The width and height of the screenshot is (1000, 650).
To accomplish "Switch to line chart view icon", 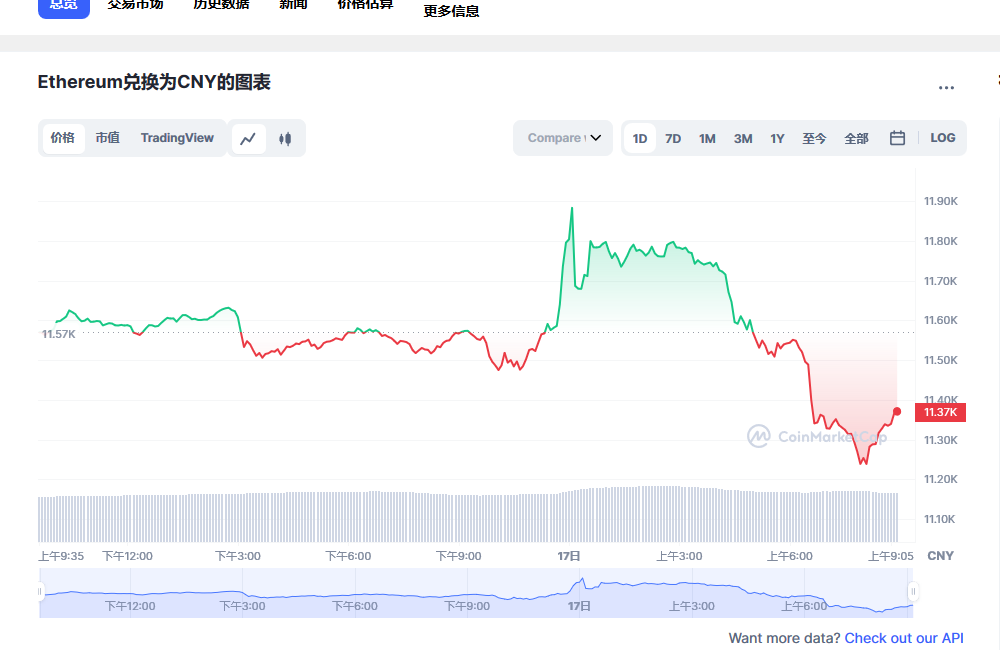I will 248,138.
